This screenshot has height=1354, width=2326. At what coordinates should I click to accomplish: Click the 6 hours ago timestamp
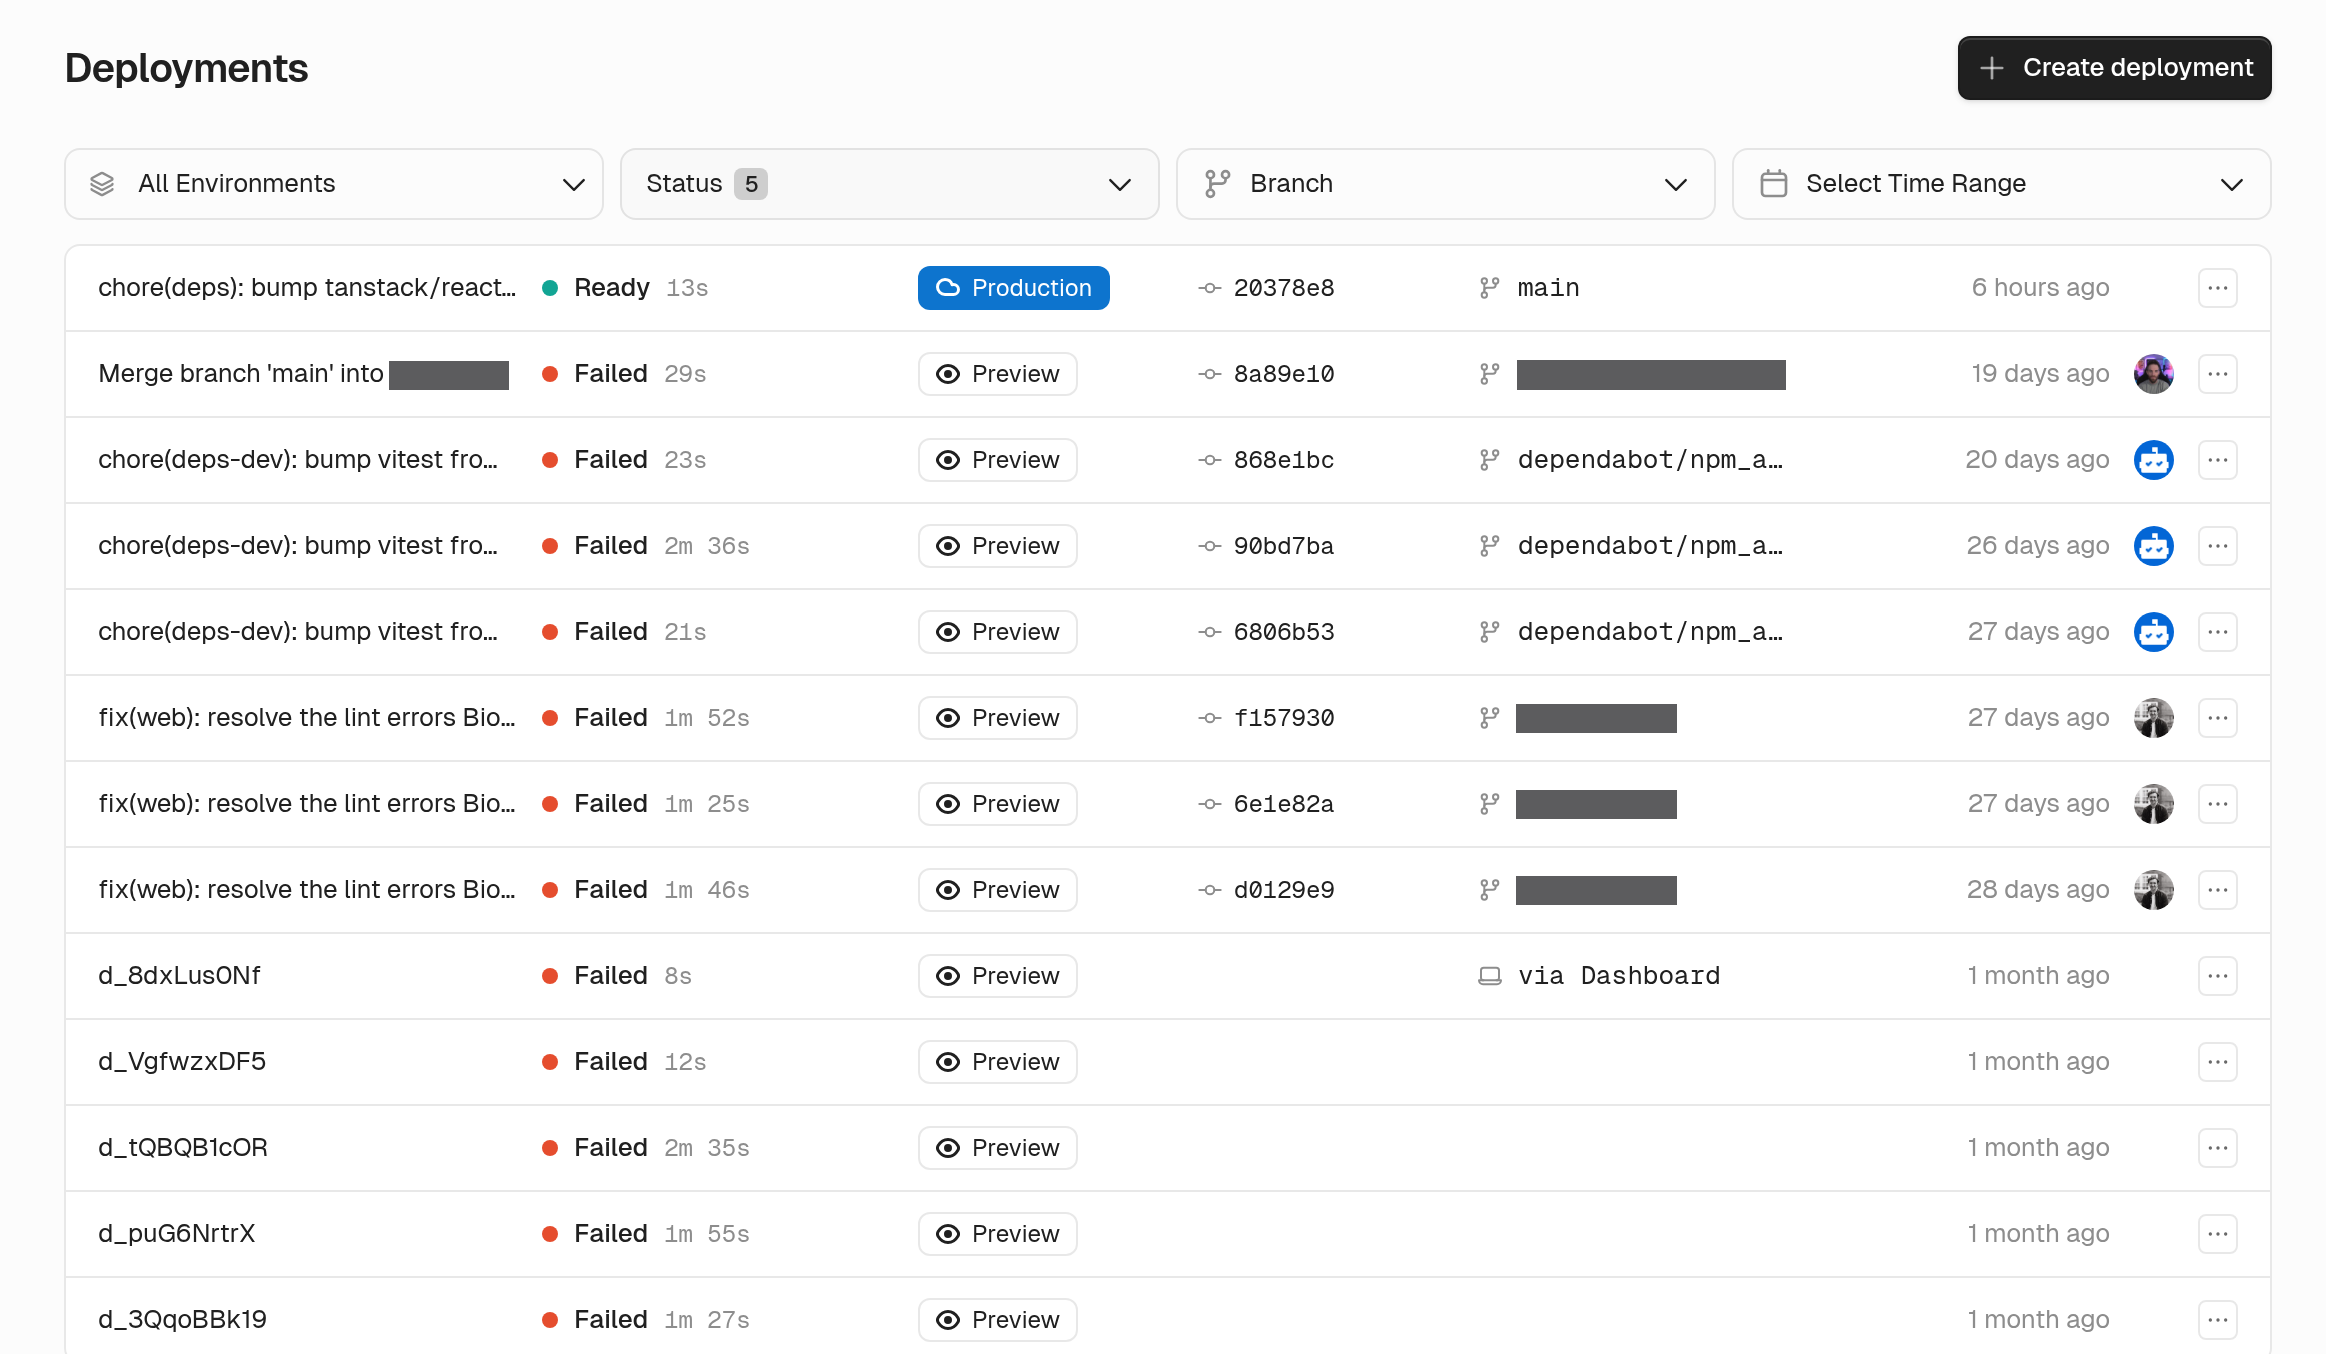pyautogui.click(x=2040, y=288)
